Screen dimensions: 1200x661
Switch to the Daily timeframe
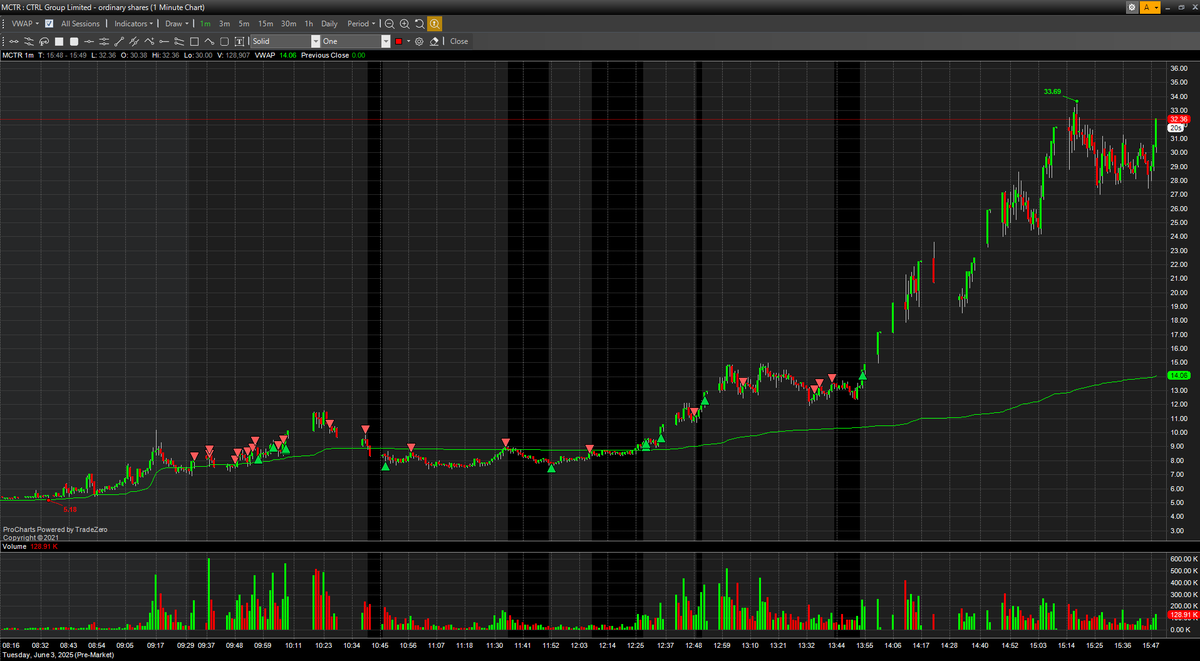coord(329,23)
